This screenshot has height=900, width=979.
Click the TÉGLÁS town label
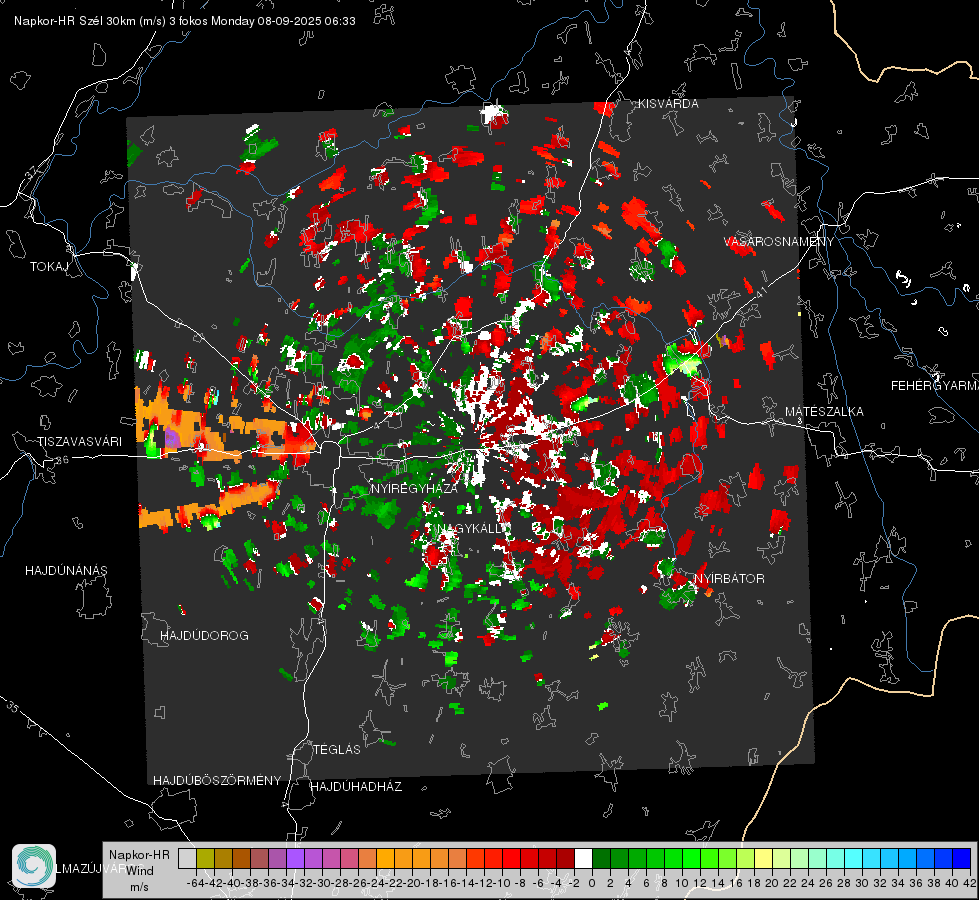337,749
